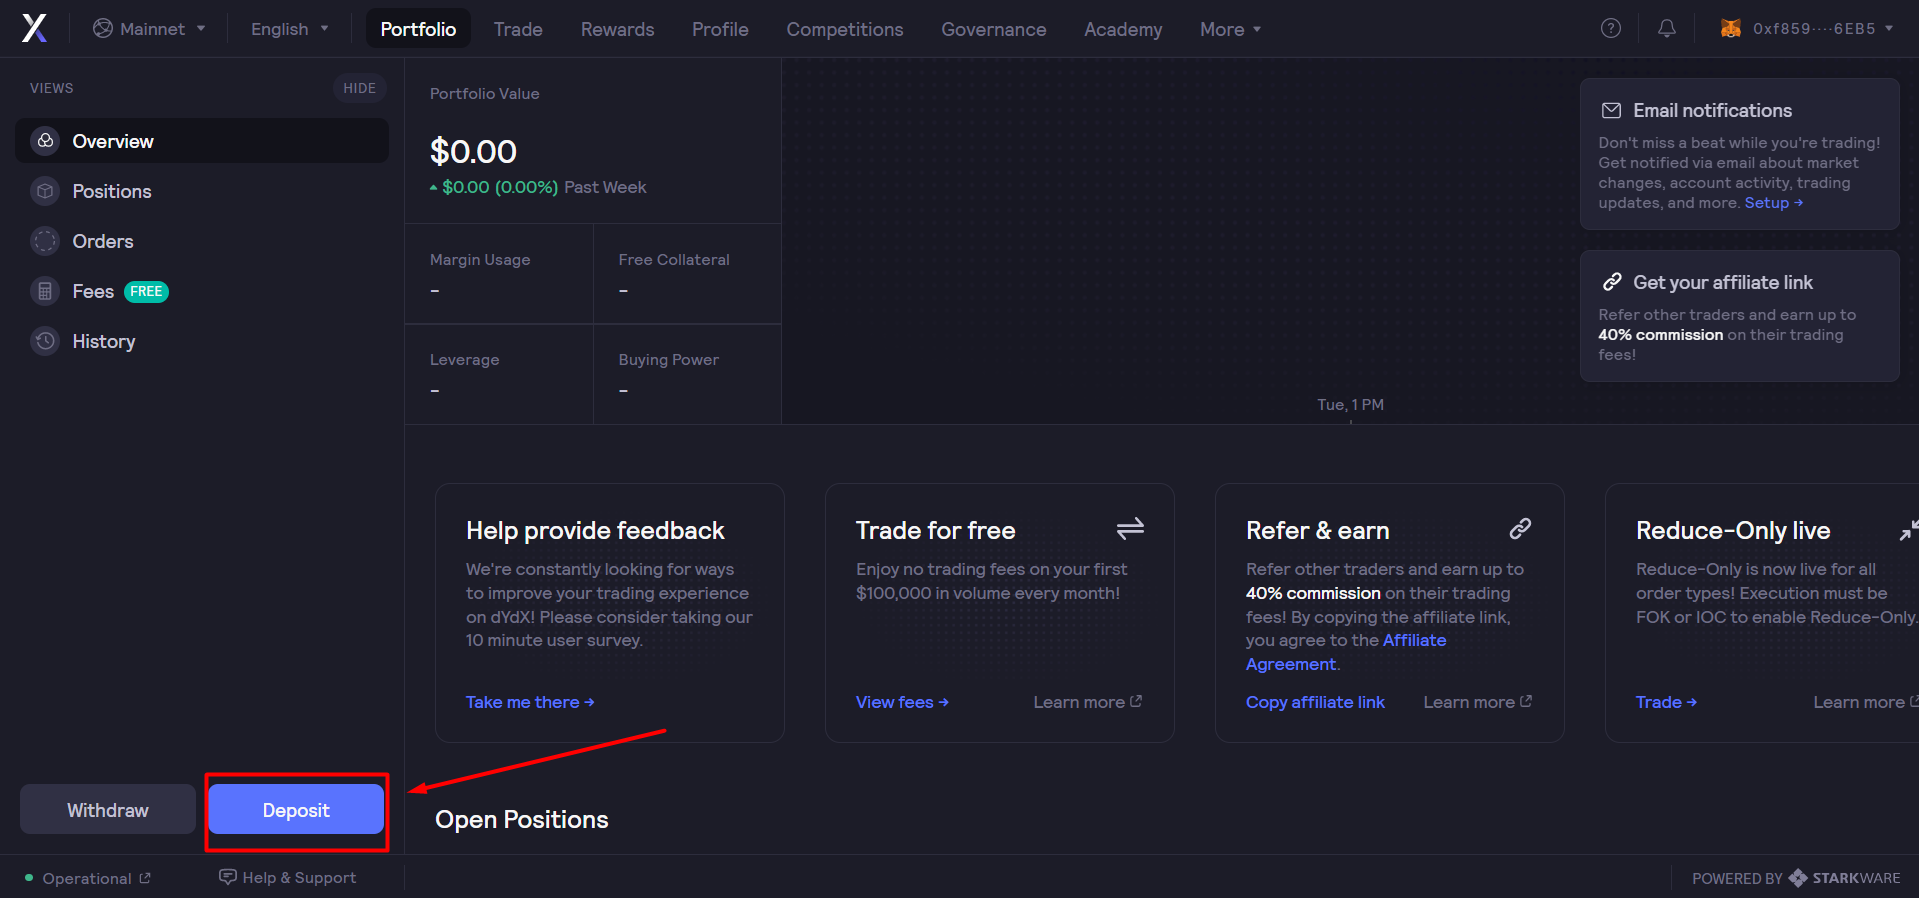Click Learn more on Refer & earn card

point(1478,702)
